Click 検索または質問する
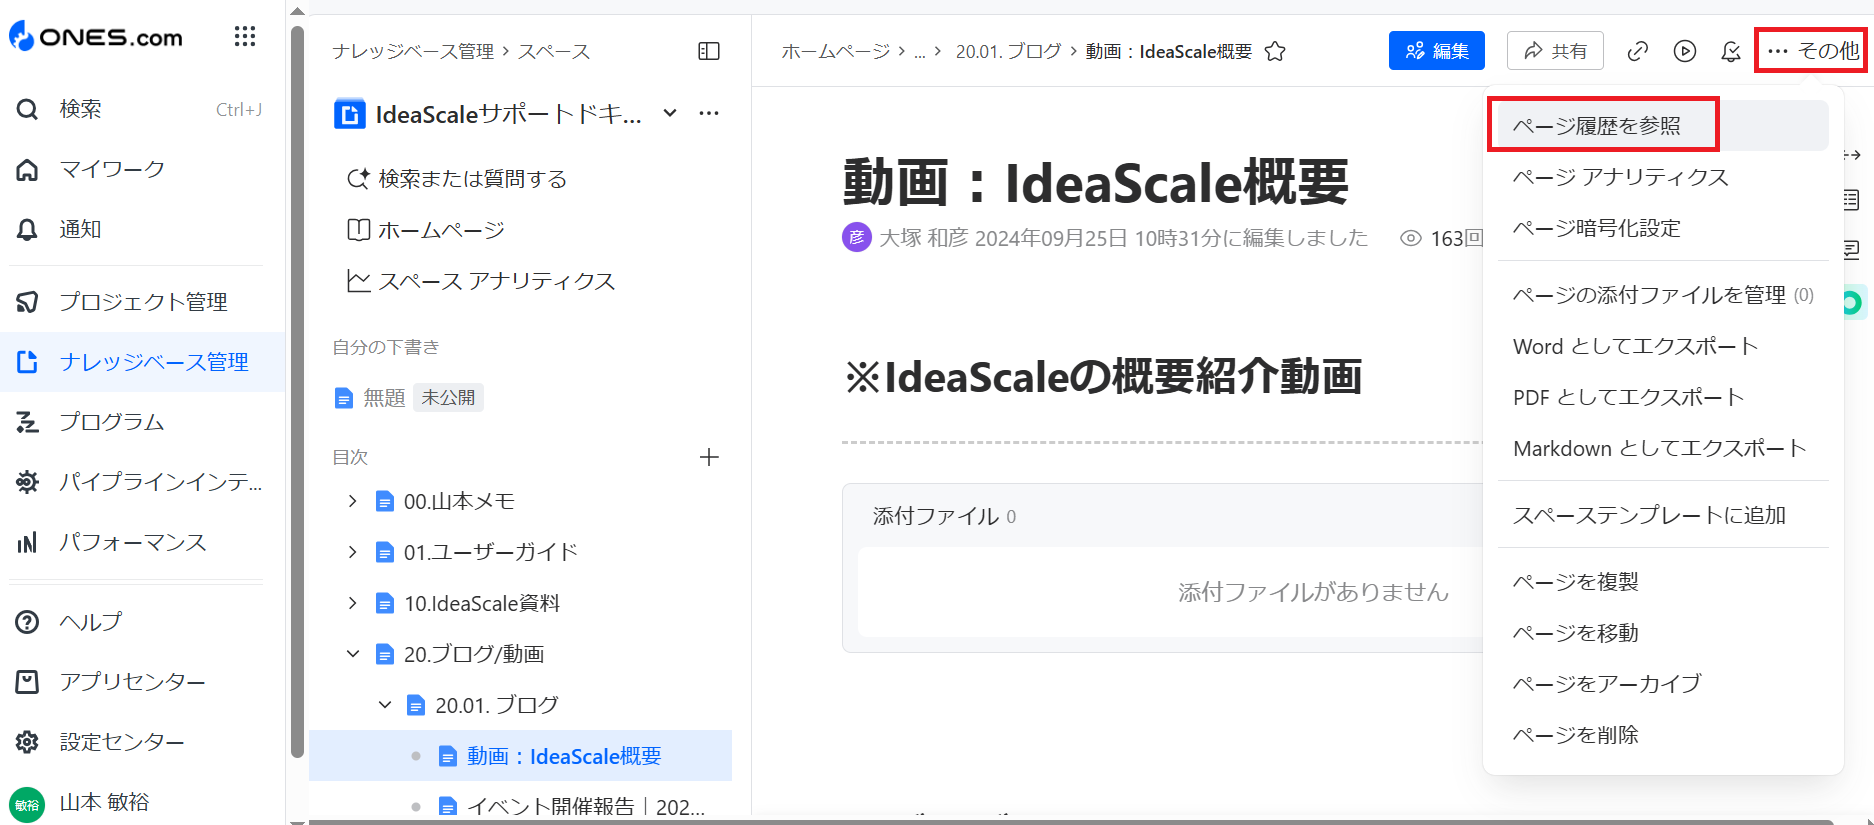The image size is (1874, 825). 457,179
